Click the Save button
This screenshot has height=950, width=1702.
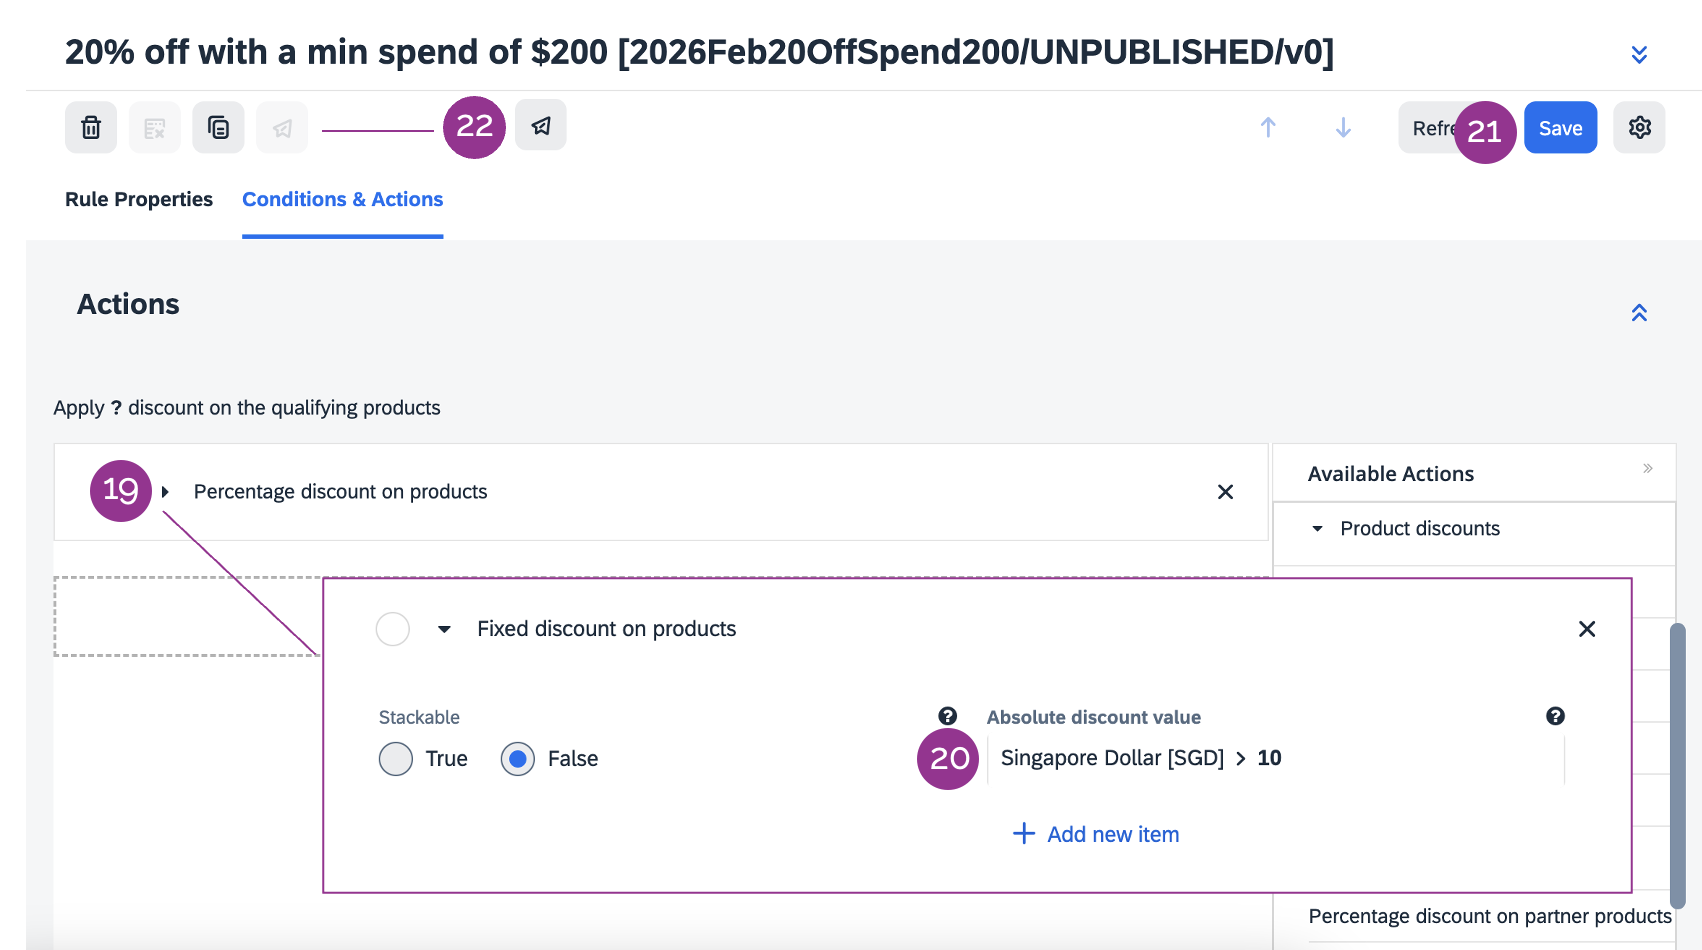(1560, 128)
